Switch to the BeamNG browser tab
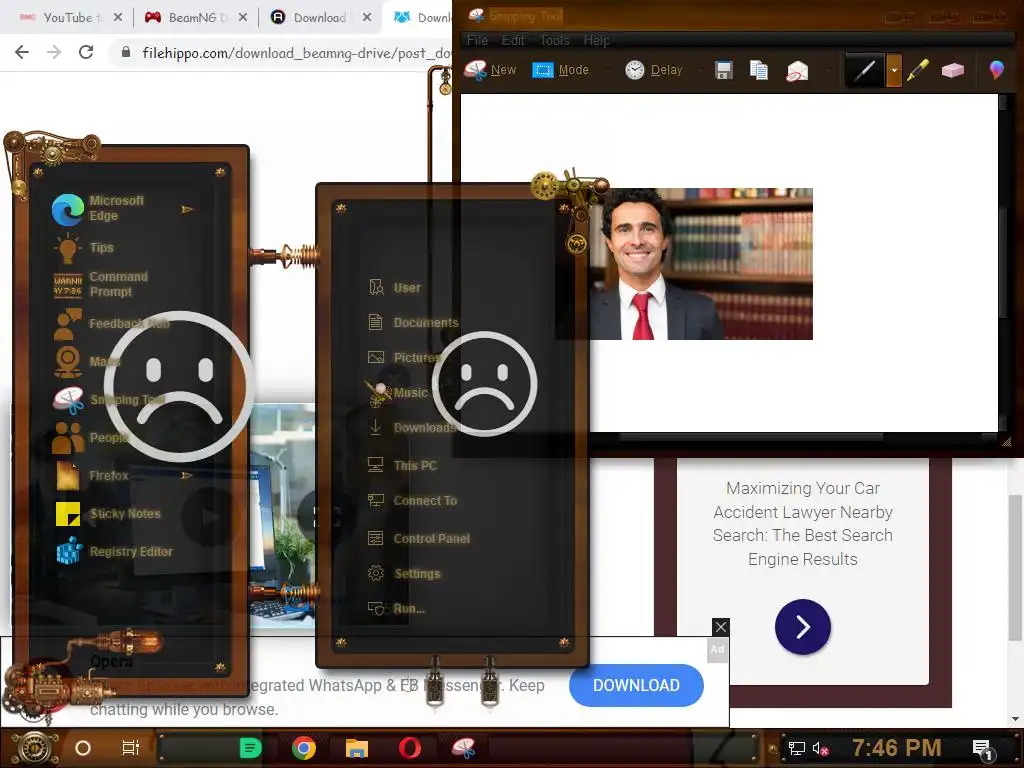 coord(194,18)
